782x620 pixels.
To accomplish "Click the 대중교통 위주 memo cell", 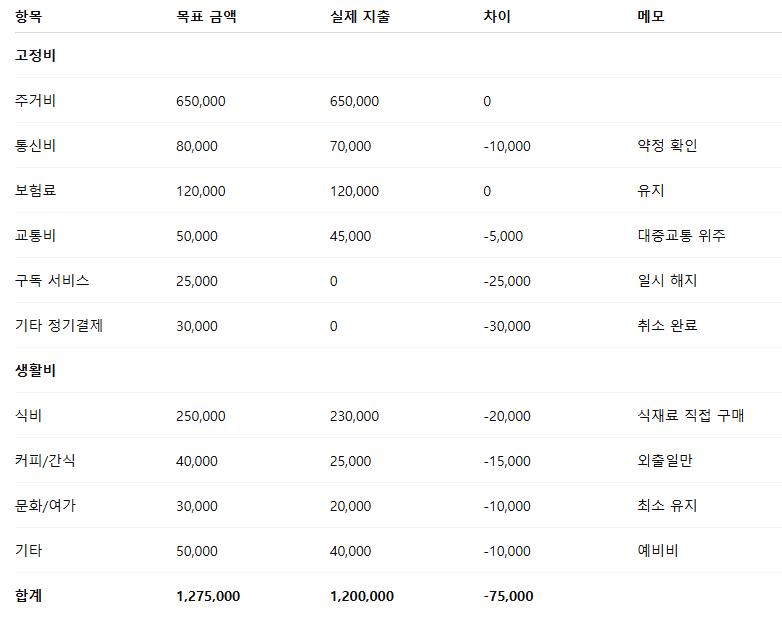I will 681,236.
